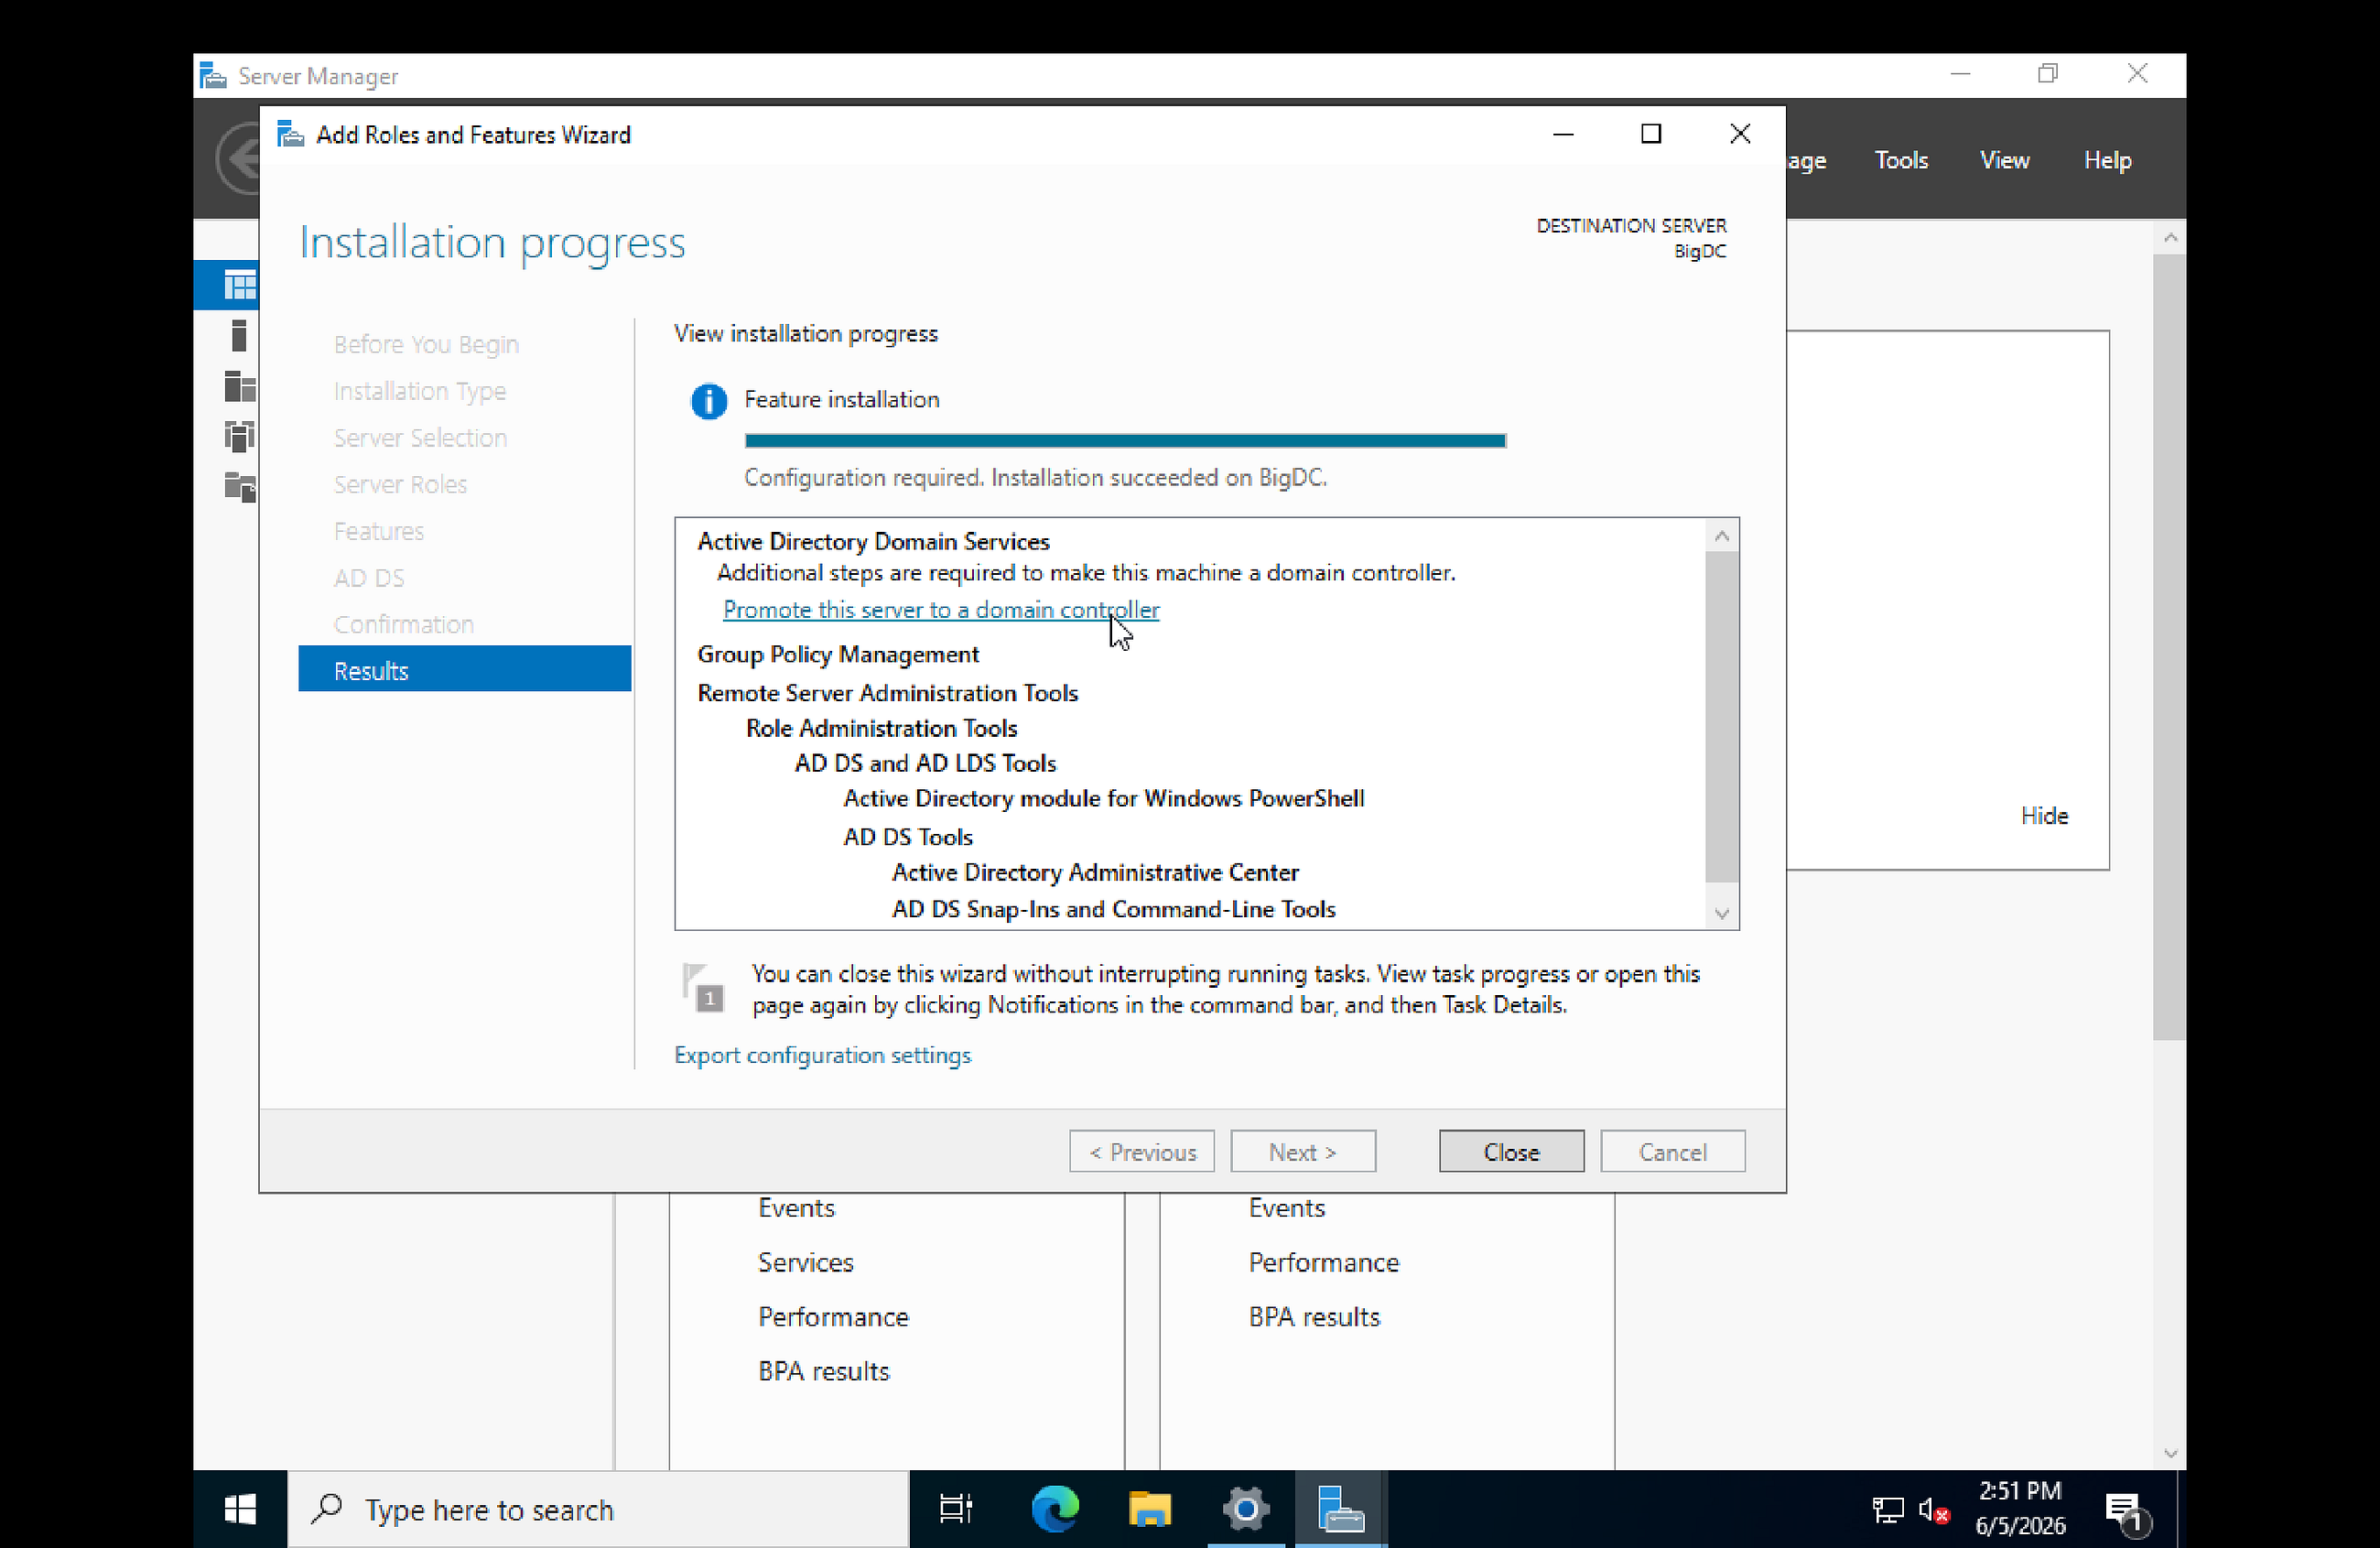Click the blue feature installation info icon
The image size is (2380, 1548).
(709, 401)
